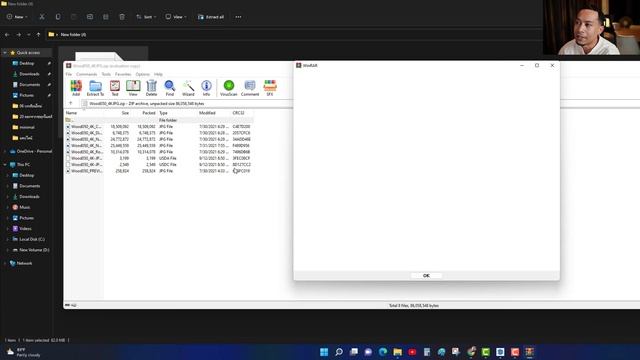Expand the OneDrive - Personal node
The image size is (640, 360).
click(5, 151)
